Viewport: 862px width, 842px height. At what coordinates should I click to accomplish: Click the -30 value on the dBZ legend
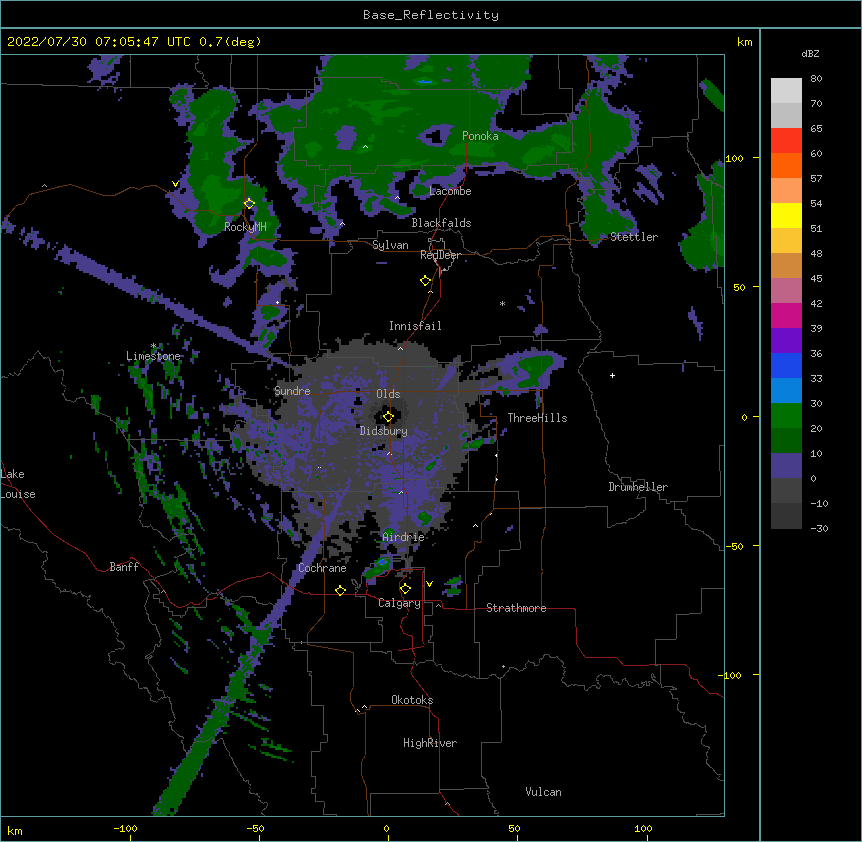point(819,529)
